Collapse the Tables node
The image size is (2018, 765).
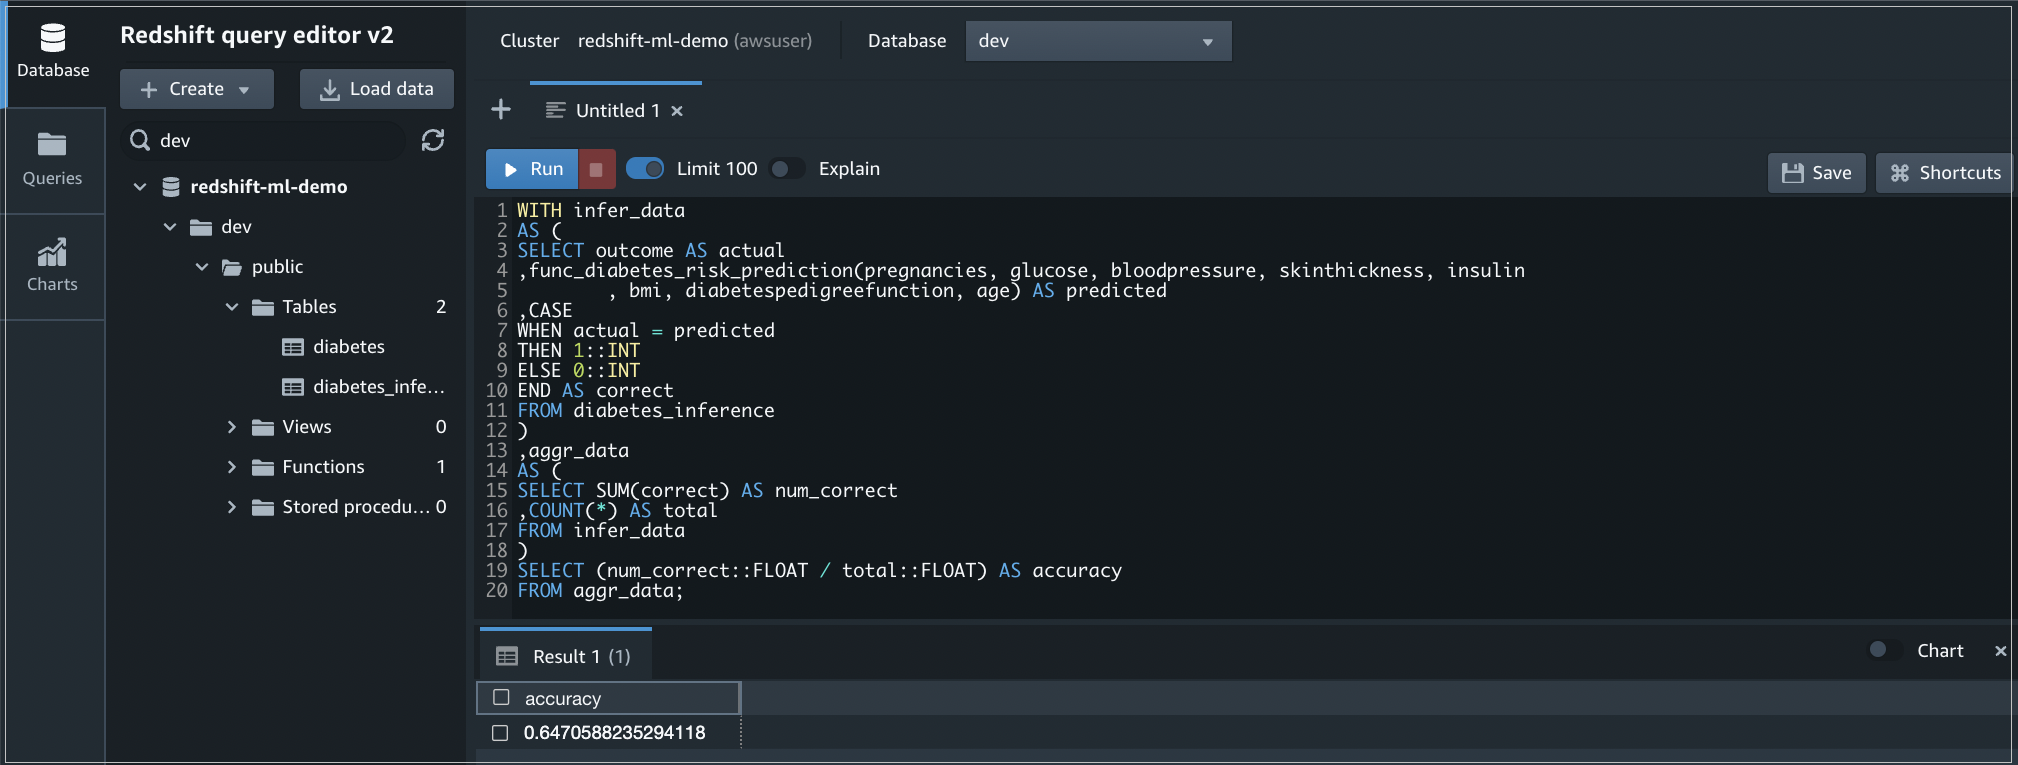232,307
